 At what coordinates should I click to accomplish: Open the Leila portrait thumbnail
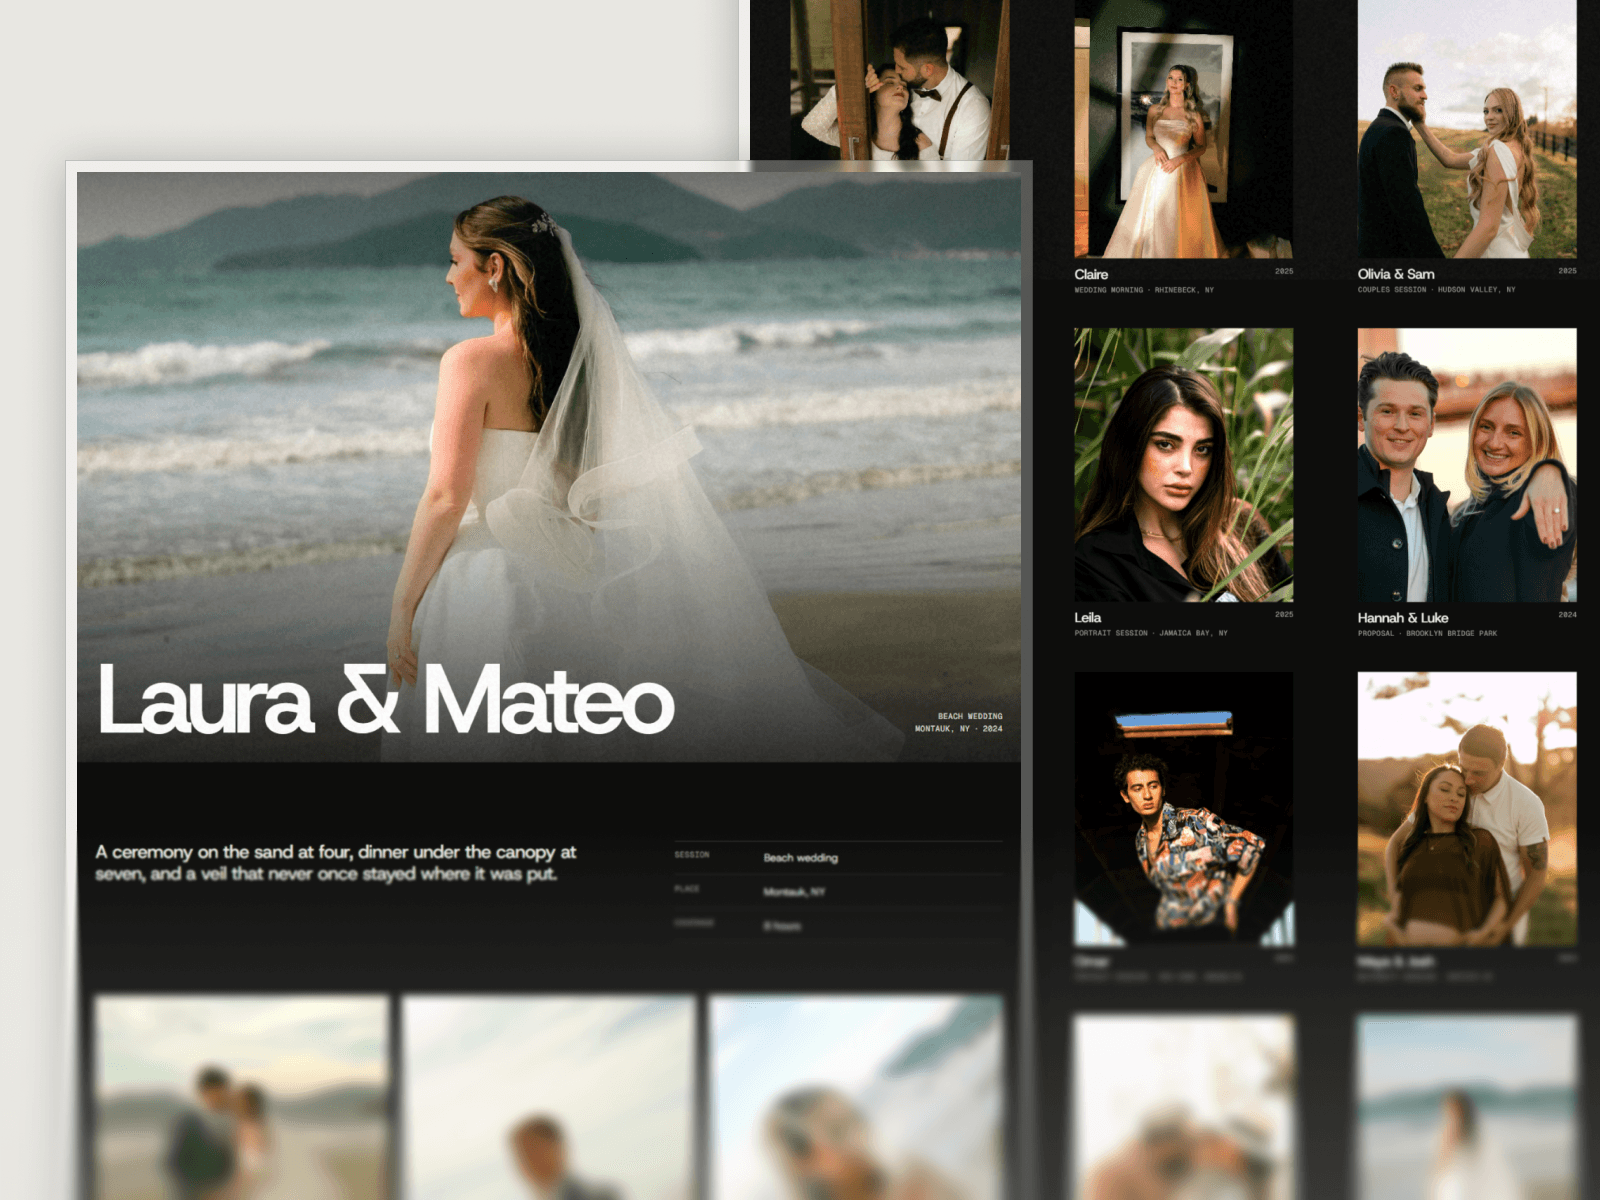[x=1183, y=465]
